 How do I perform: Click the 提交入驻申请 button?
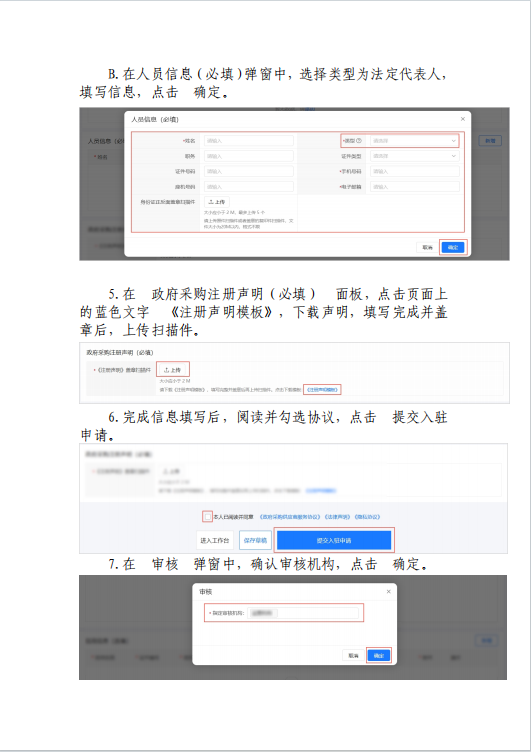334,540
